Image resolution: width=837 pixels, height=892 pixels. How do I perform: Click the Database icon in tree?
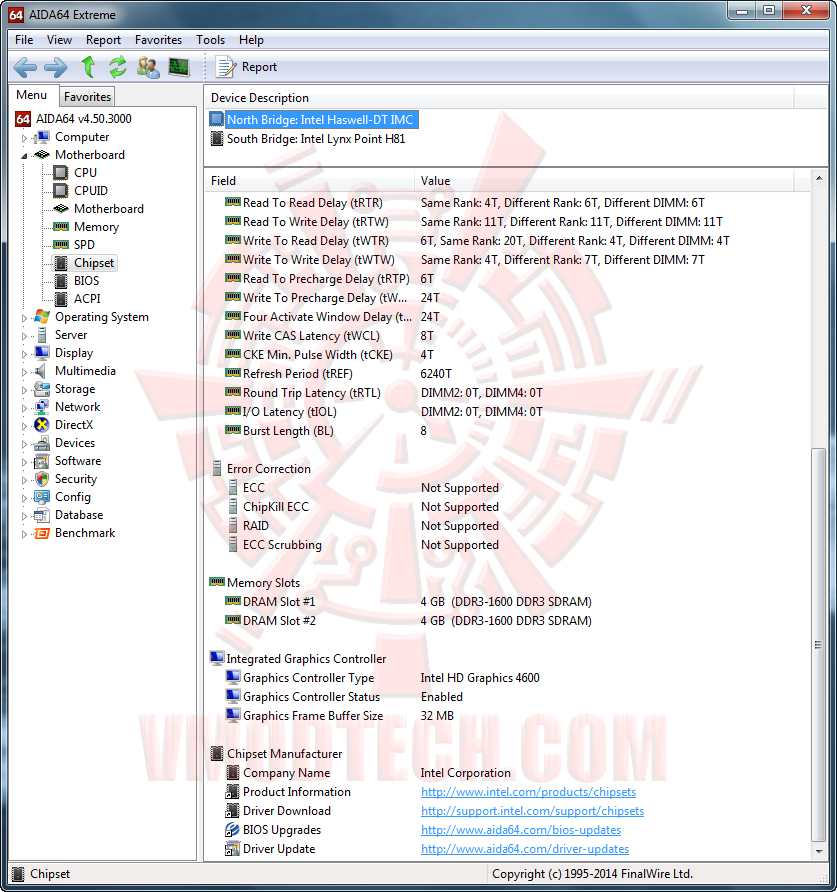coord(42,515)
